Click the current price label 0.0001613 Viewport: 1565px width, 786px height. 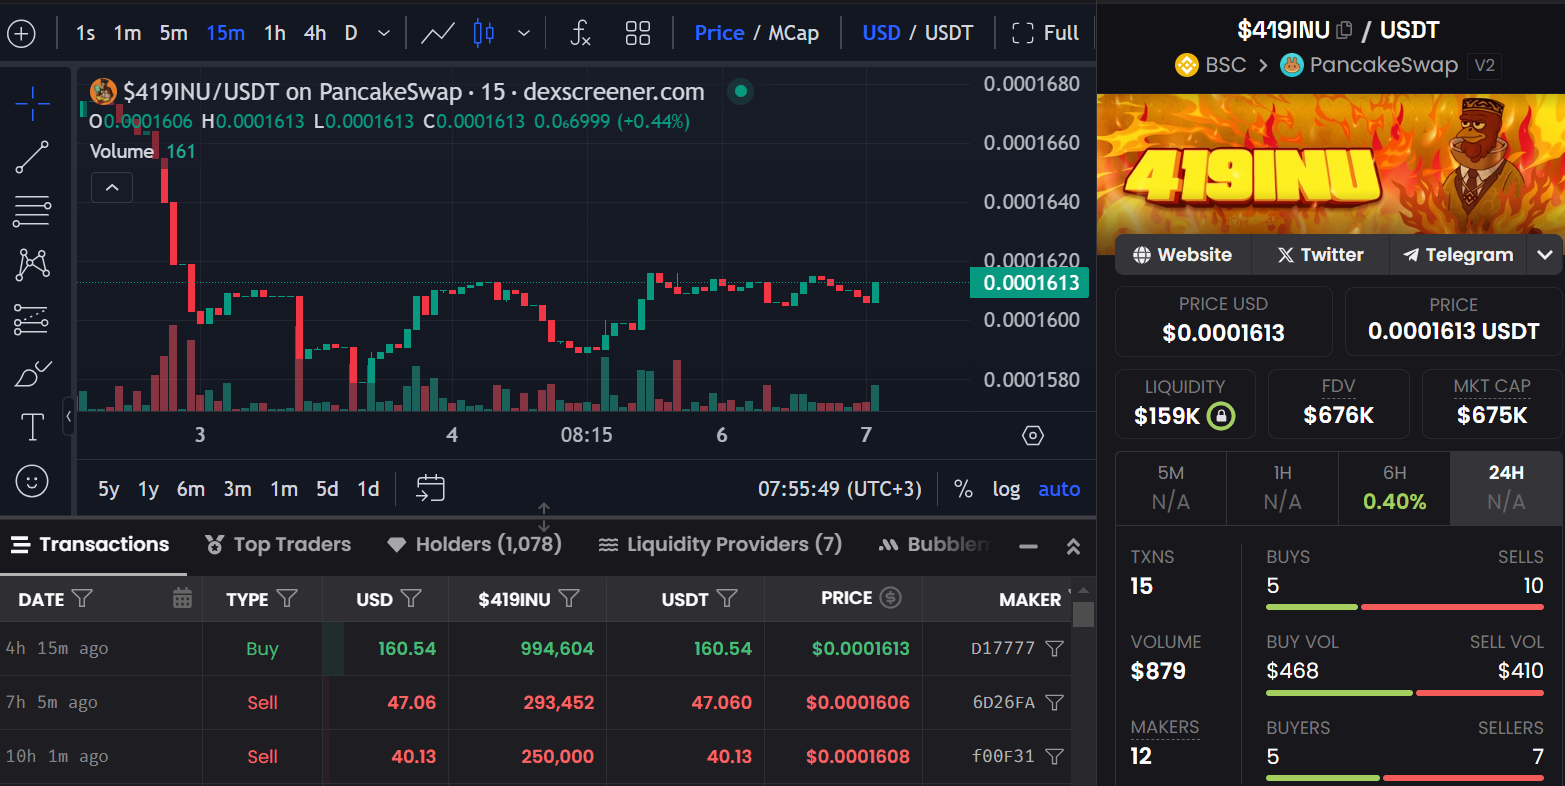point(1030,283)
